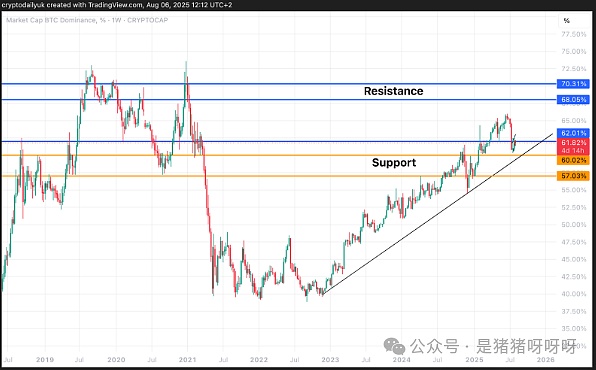Click the WeChat logo icon in watermark
Image resolution: width=596 pixels, height=370 pixels.
[394, 346]
